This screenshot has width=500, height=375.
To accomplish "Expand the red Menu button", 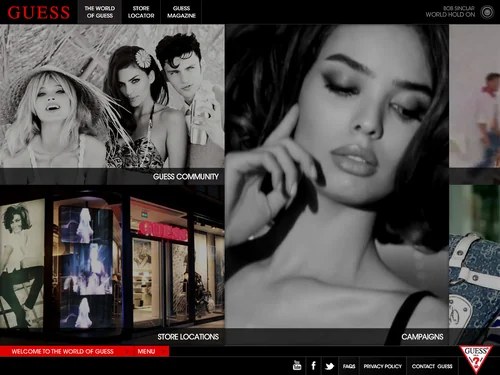I will [150, 351].
